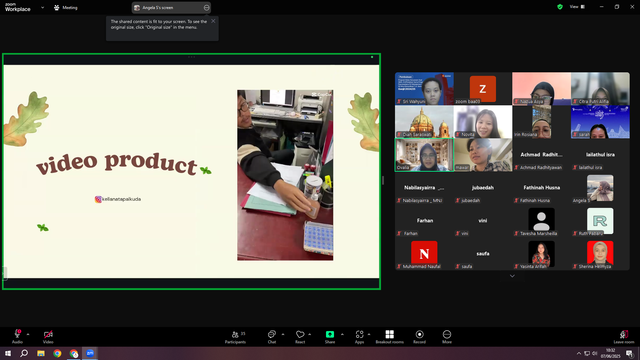Open the Windows Start menu

[8, 353]
